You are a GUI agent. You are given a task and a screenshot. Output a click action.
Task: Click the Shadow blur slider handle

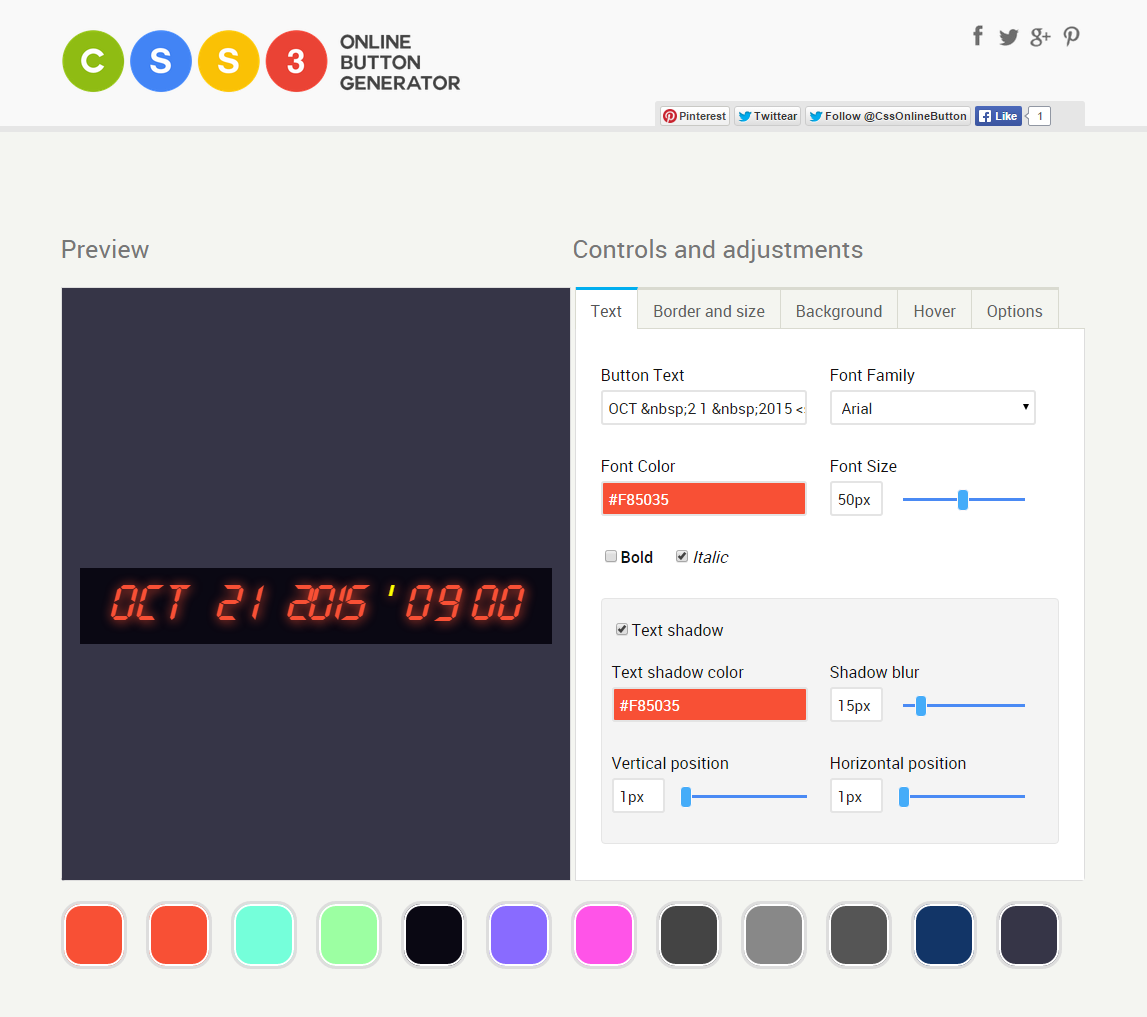(921, 706)
